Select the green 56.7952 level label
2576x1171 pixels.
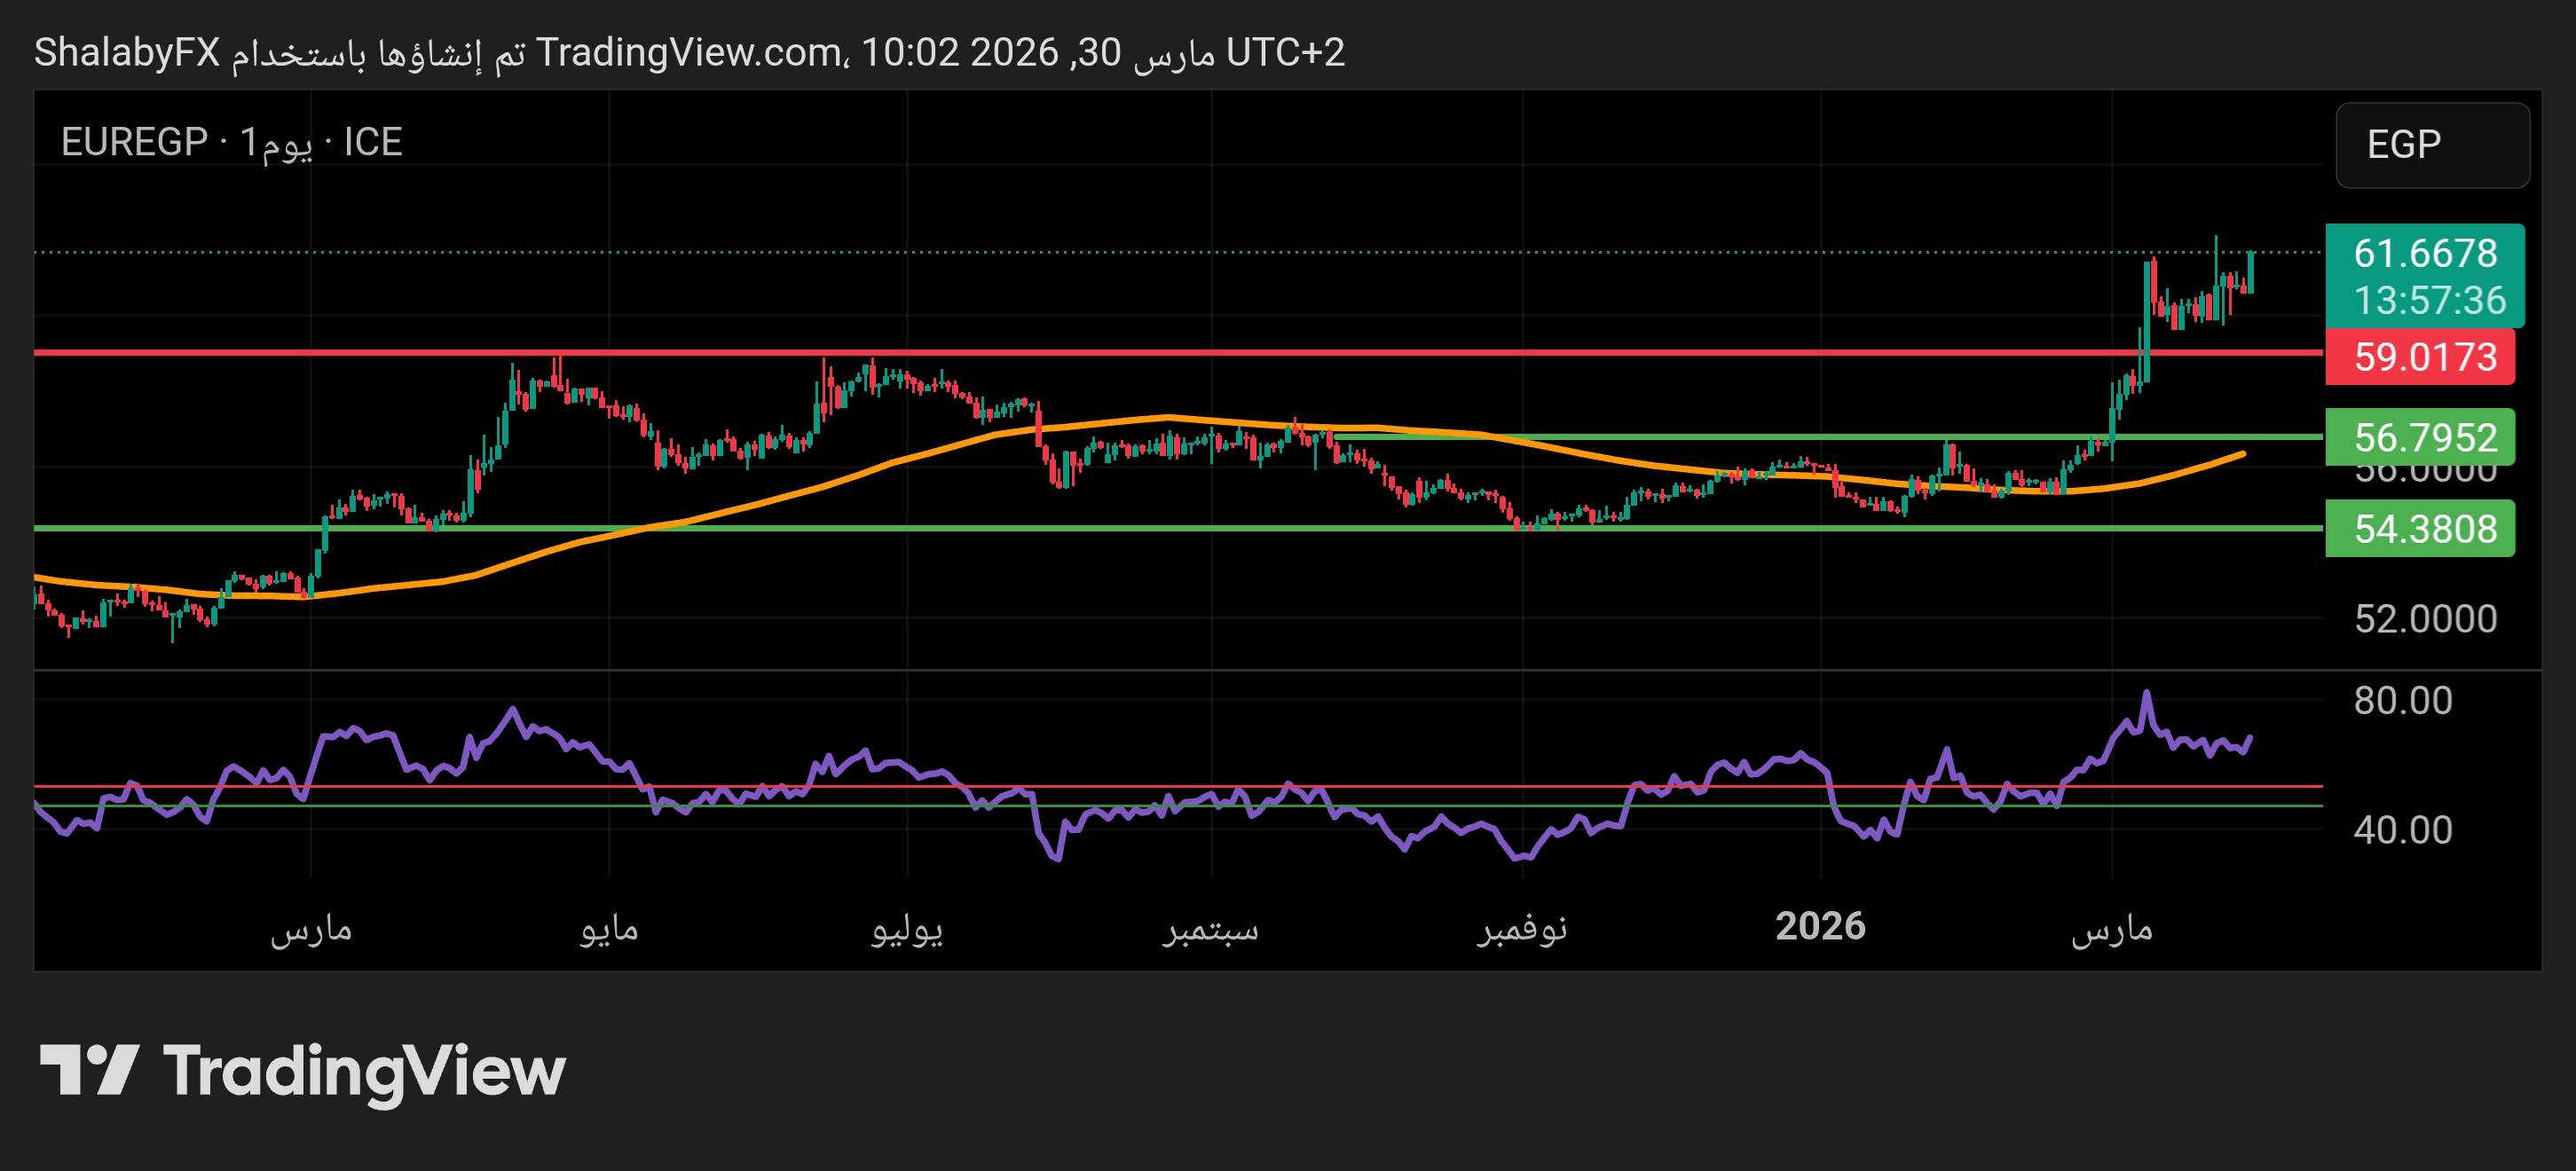(x=2424, y=437)
